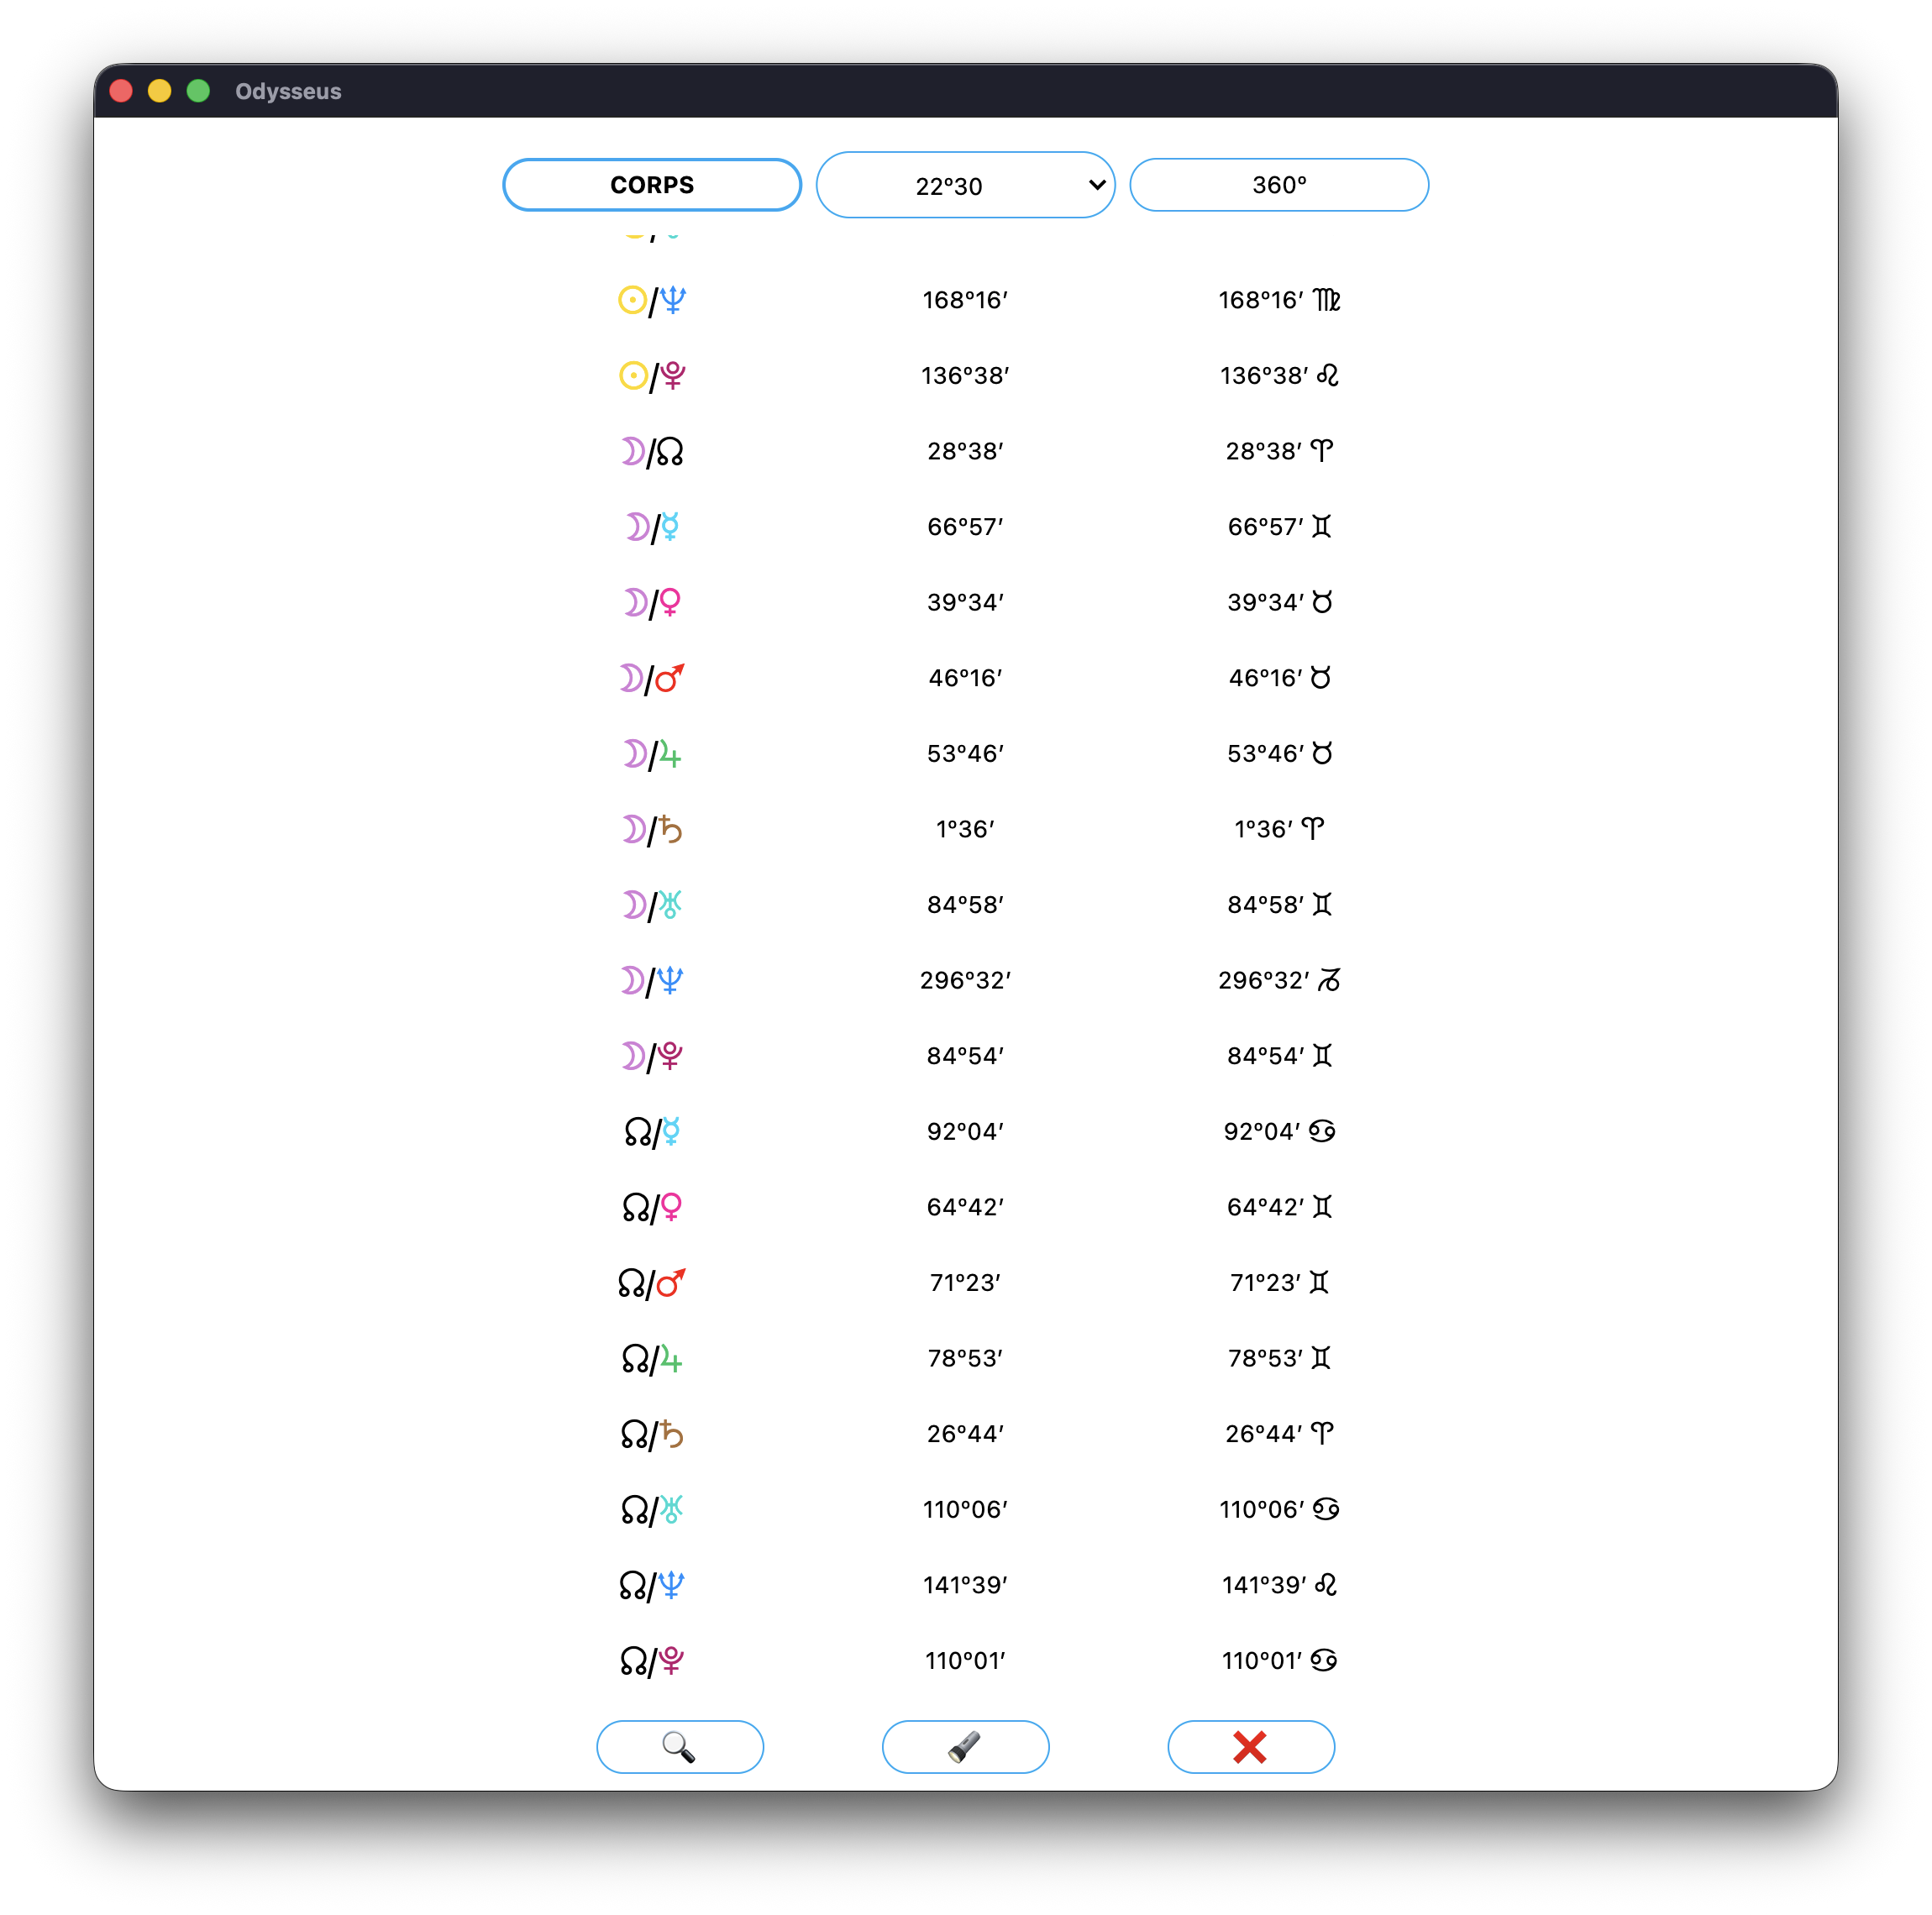Select the Sun/Neptune midpoint symbol
Viewport: 1932px width, 1915px height.
[652, 300]
